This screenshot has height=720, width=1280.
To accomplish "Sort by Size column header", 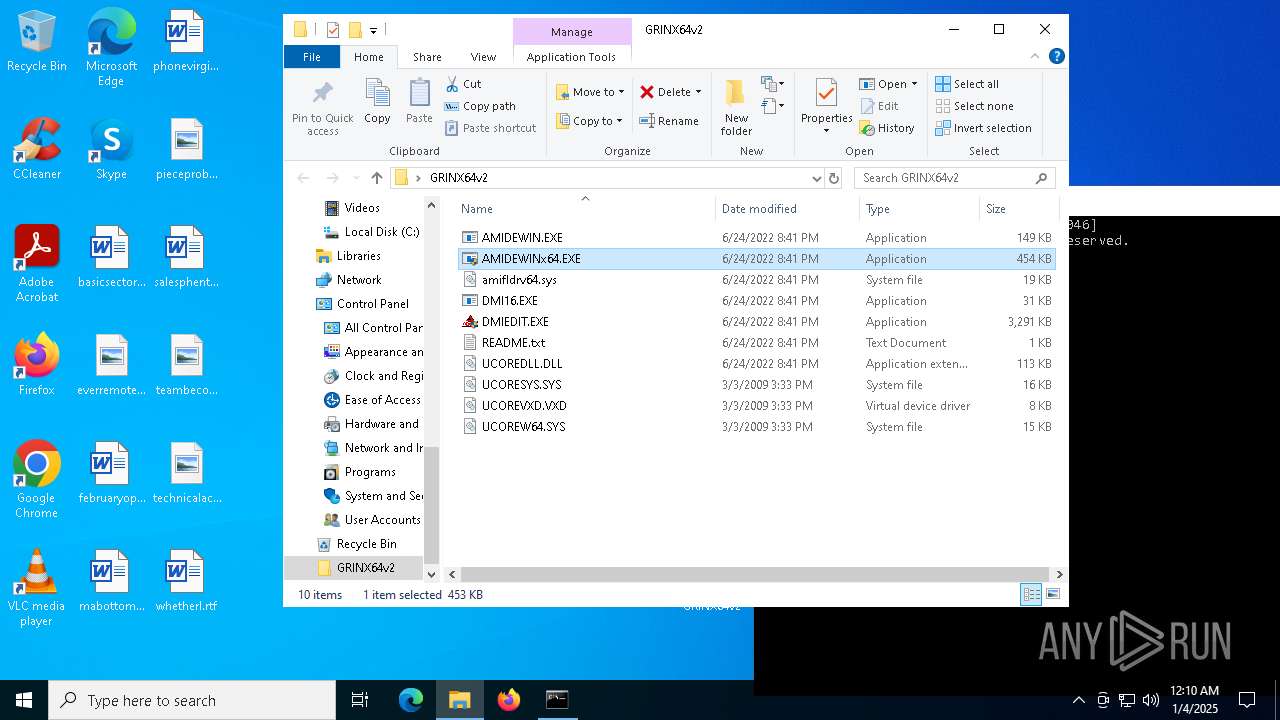I will [x=1018, y=209].
